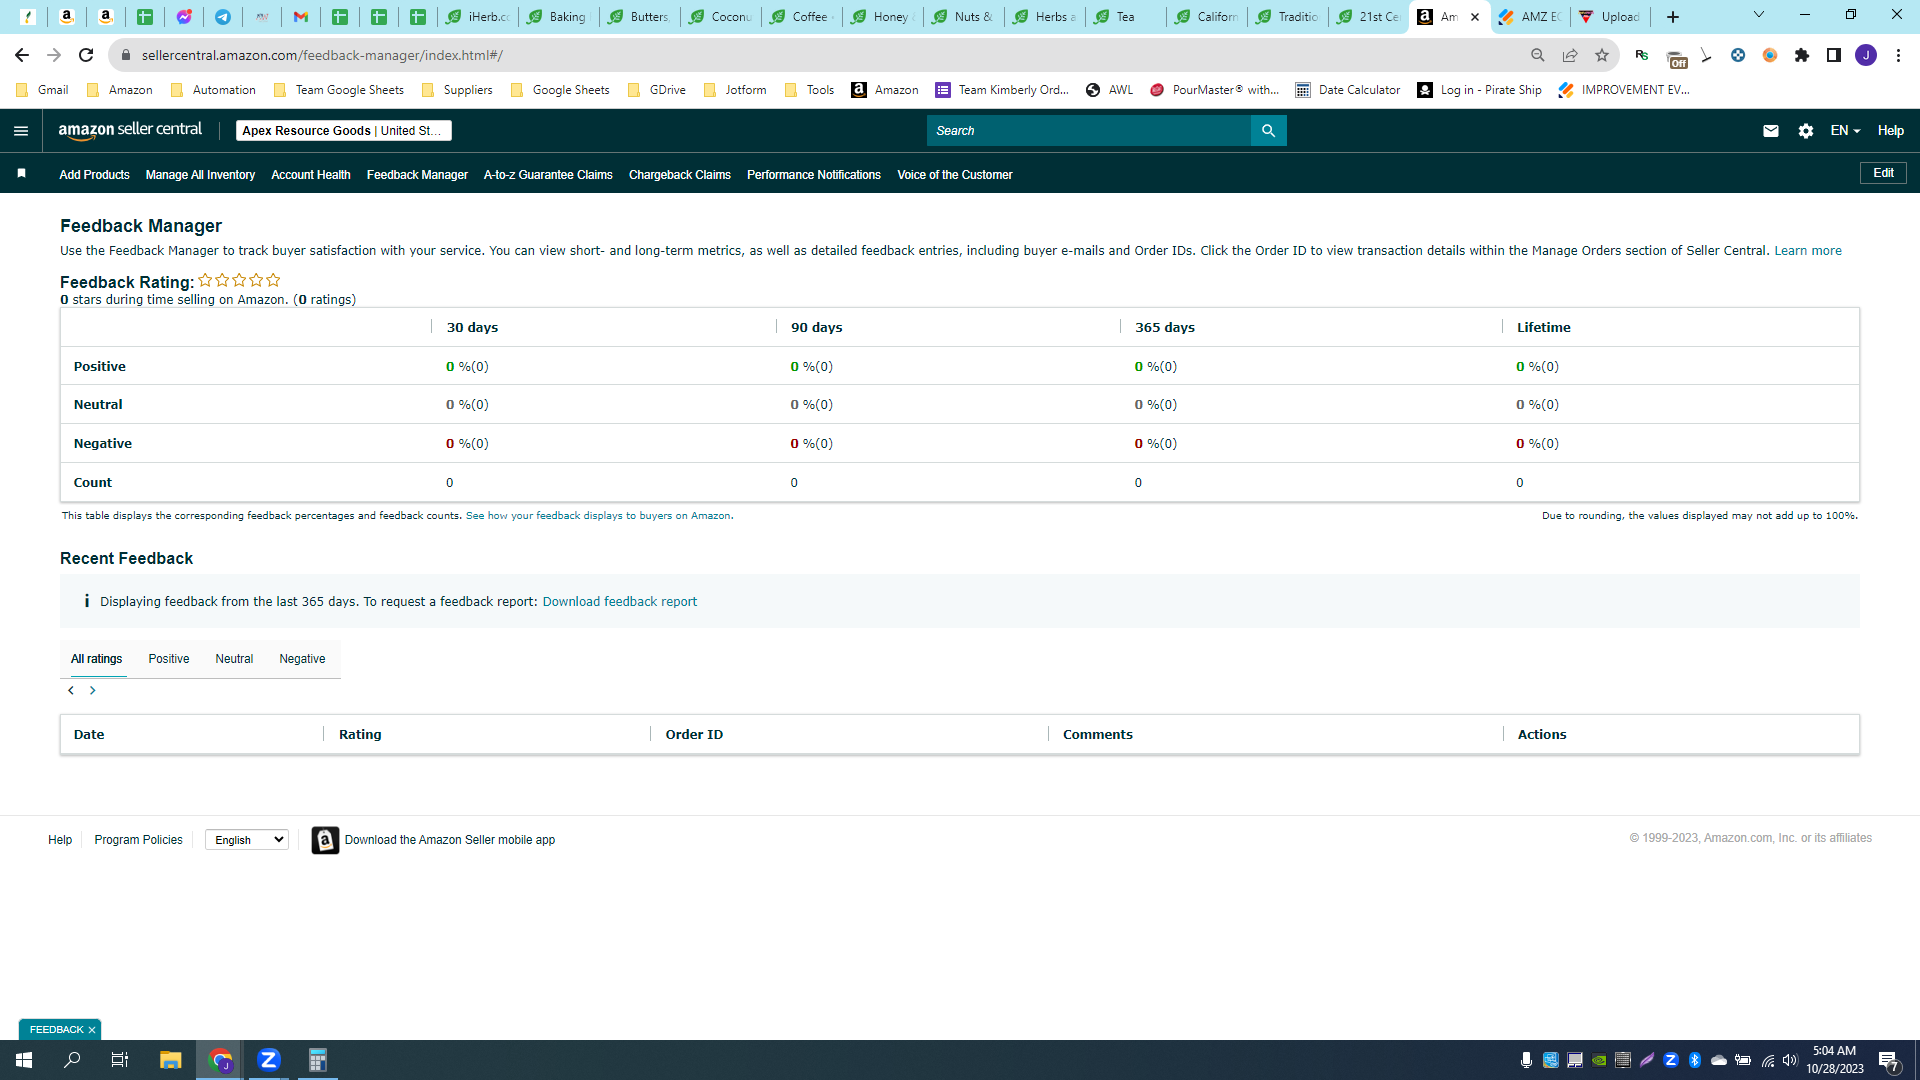Reload the page in Chrome

(86, 55)
